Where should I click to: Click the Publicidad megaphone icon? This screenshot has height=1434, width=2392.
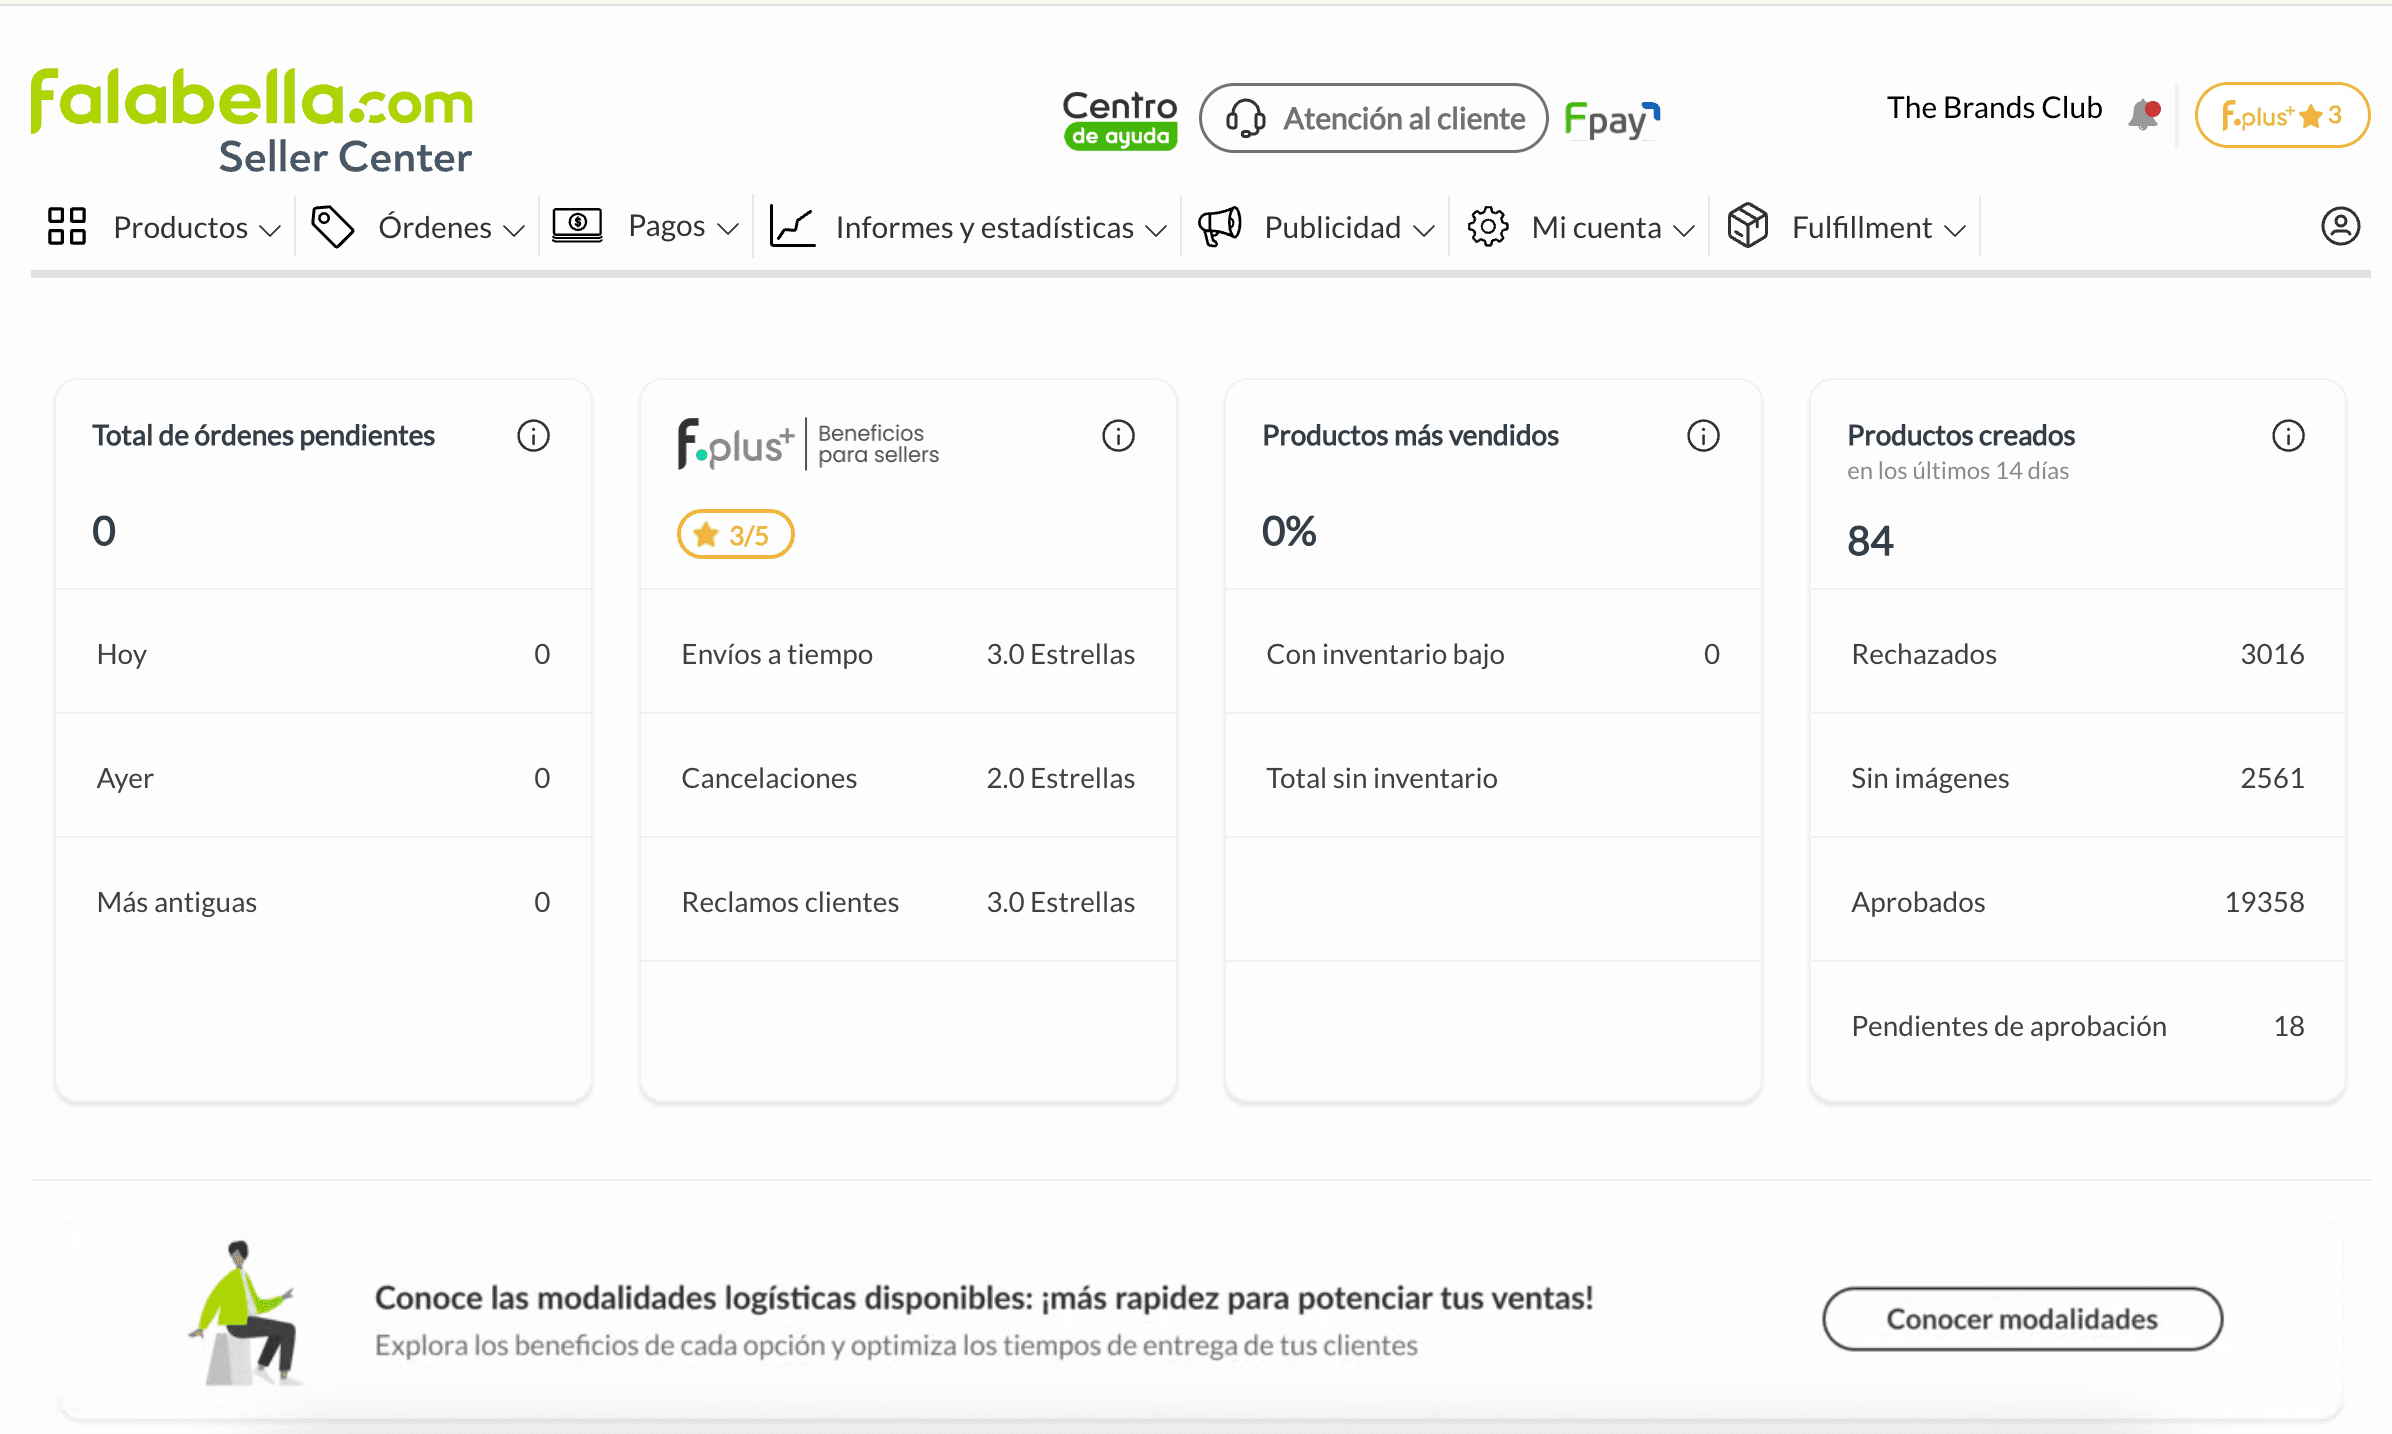(x=1220, y=226)
